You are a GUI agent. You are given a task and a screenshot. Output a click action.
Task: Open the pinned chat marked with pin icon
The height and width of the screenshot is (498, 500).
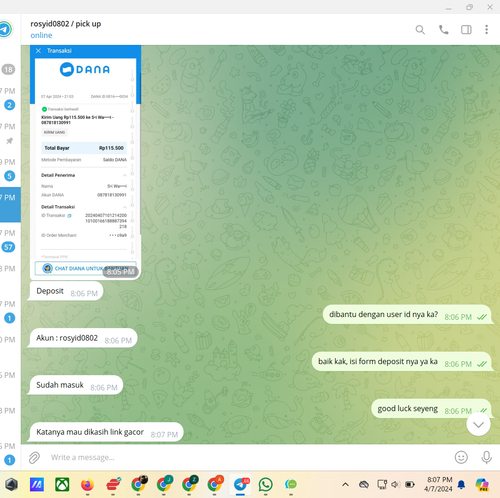pos(9,141)
